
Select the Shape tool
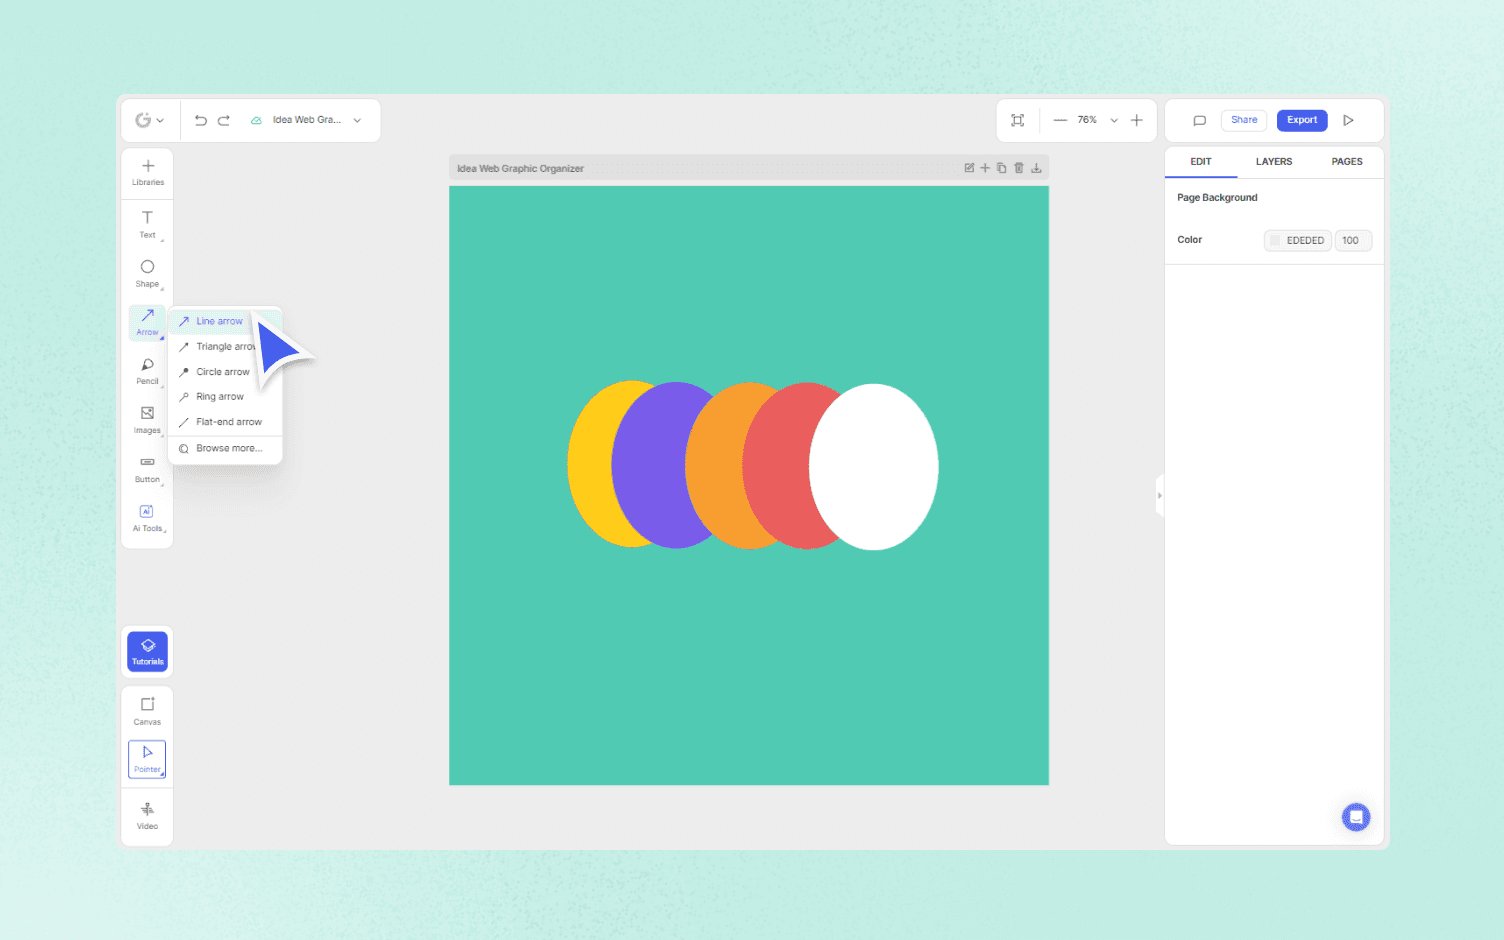click(x=147, y=272)
